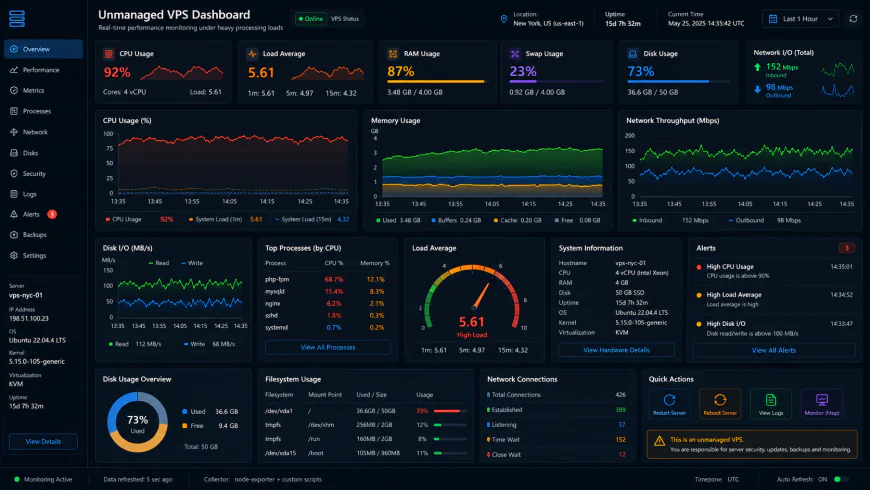Click the Settings sidebar gear icon
The image size is (870, 490).
[x=14, y=255]
